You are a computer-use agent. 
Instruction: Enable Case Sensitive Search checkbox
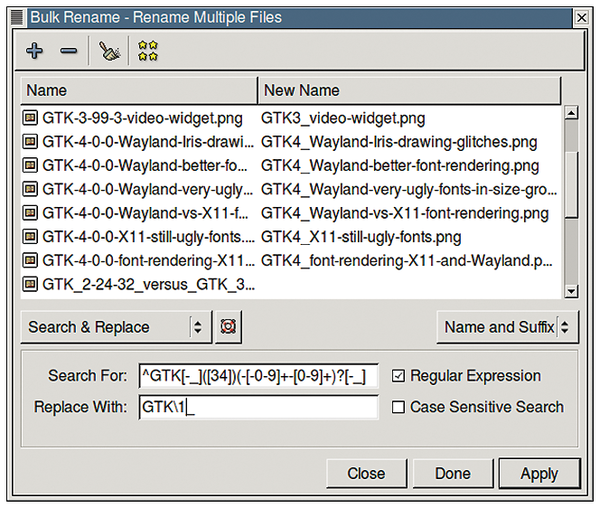[x=398, y=407]
